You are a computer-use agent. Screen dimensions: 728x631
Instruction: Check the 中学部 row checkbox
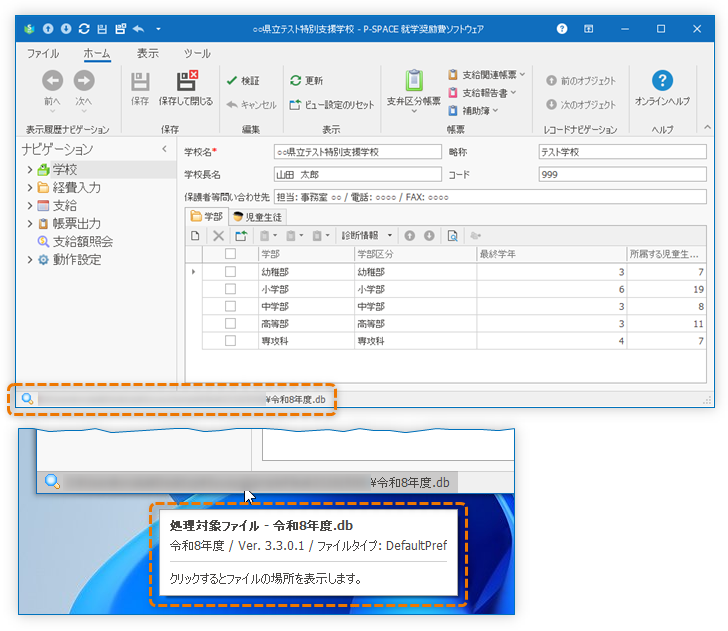pyautogui.click(x=230, y=306)
